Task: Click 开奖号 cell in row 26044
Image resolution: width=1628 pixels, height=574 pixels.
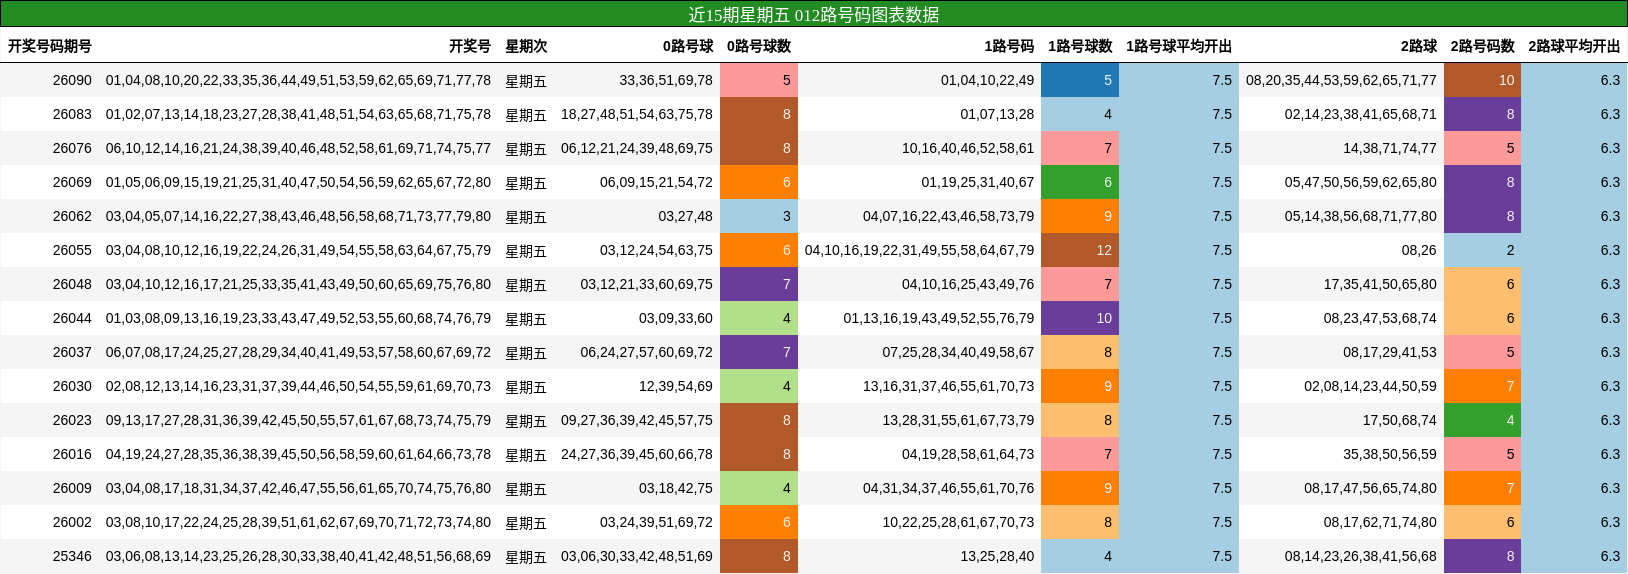Action: [298, 318]
